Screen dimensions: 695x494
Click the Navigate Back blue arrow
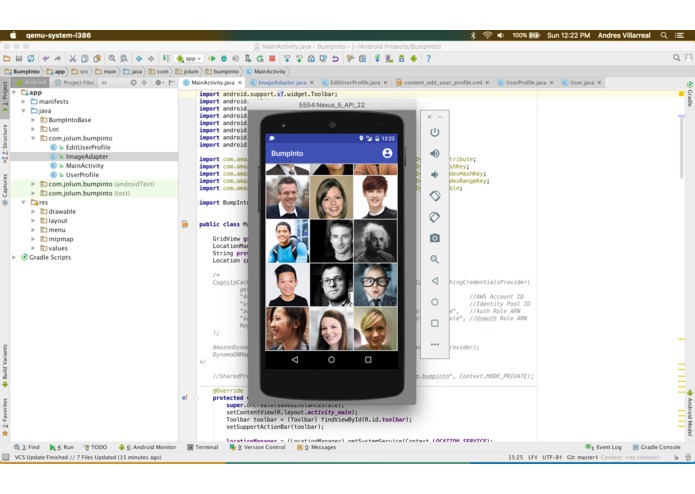[139, 58]
